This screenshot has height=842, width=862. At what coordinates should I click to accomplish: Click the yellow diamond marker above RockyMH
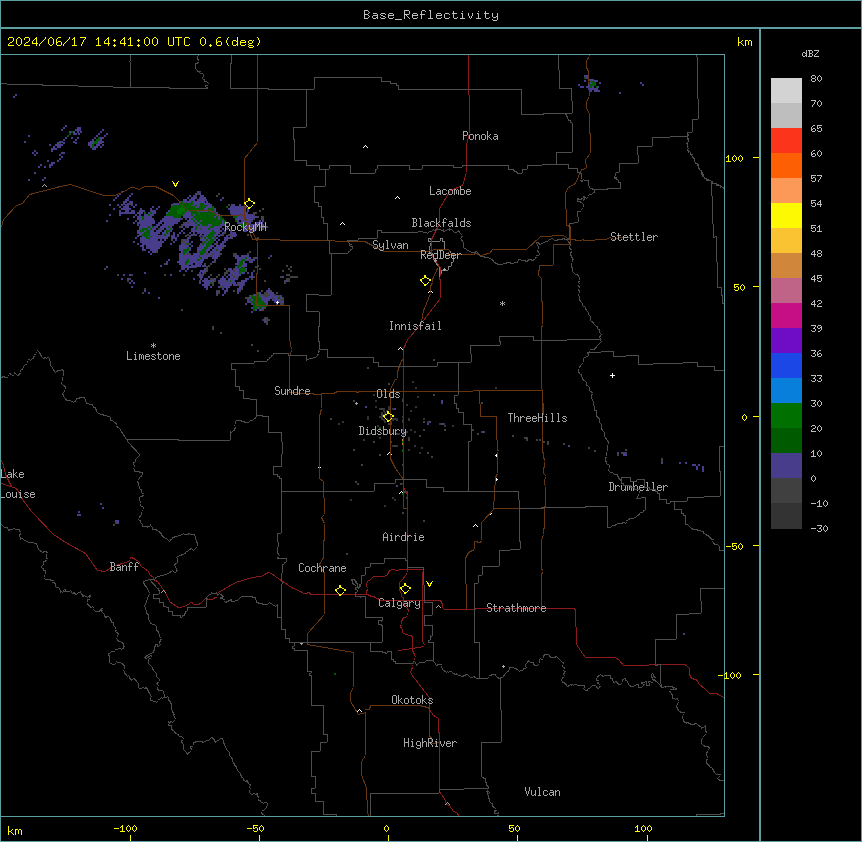coord(250,204)
